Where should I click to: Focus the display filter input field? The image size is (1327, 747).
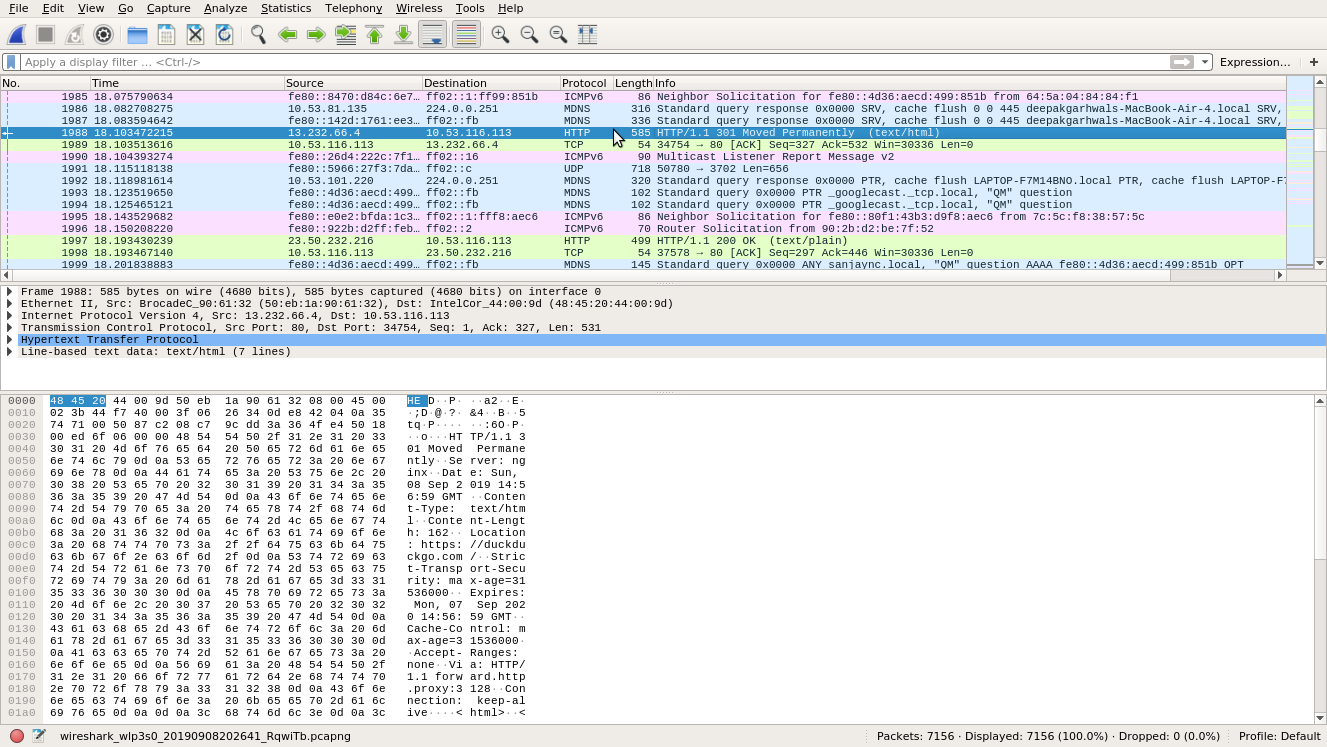pos(595,62)
